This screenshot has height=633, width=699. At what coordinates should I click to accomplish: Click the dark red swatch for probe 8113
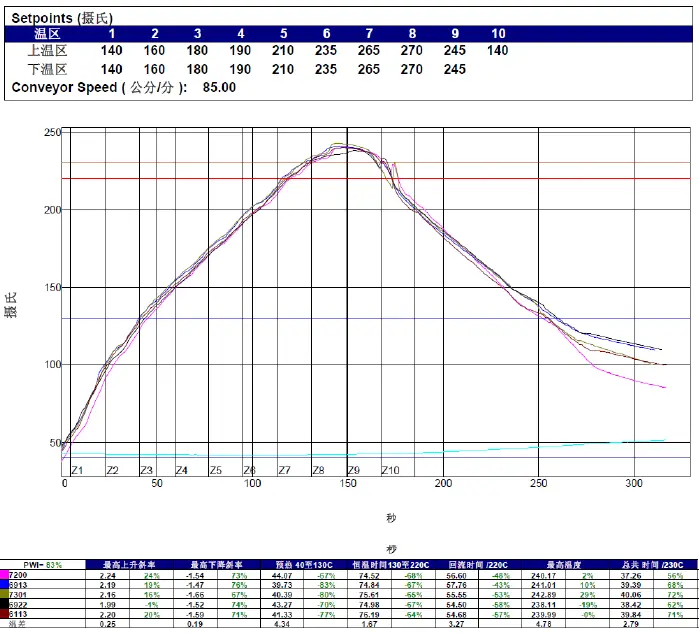tap(4, 614)
